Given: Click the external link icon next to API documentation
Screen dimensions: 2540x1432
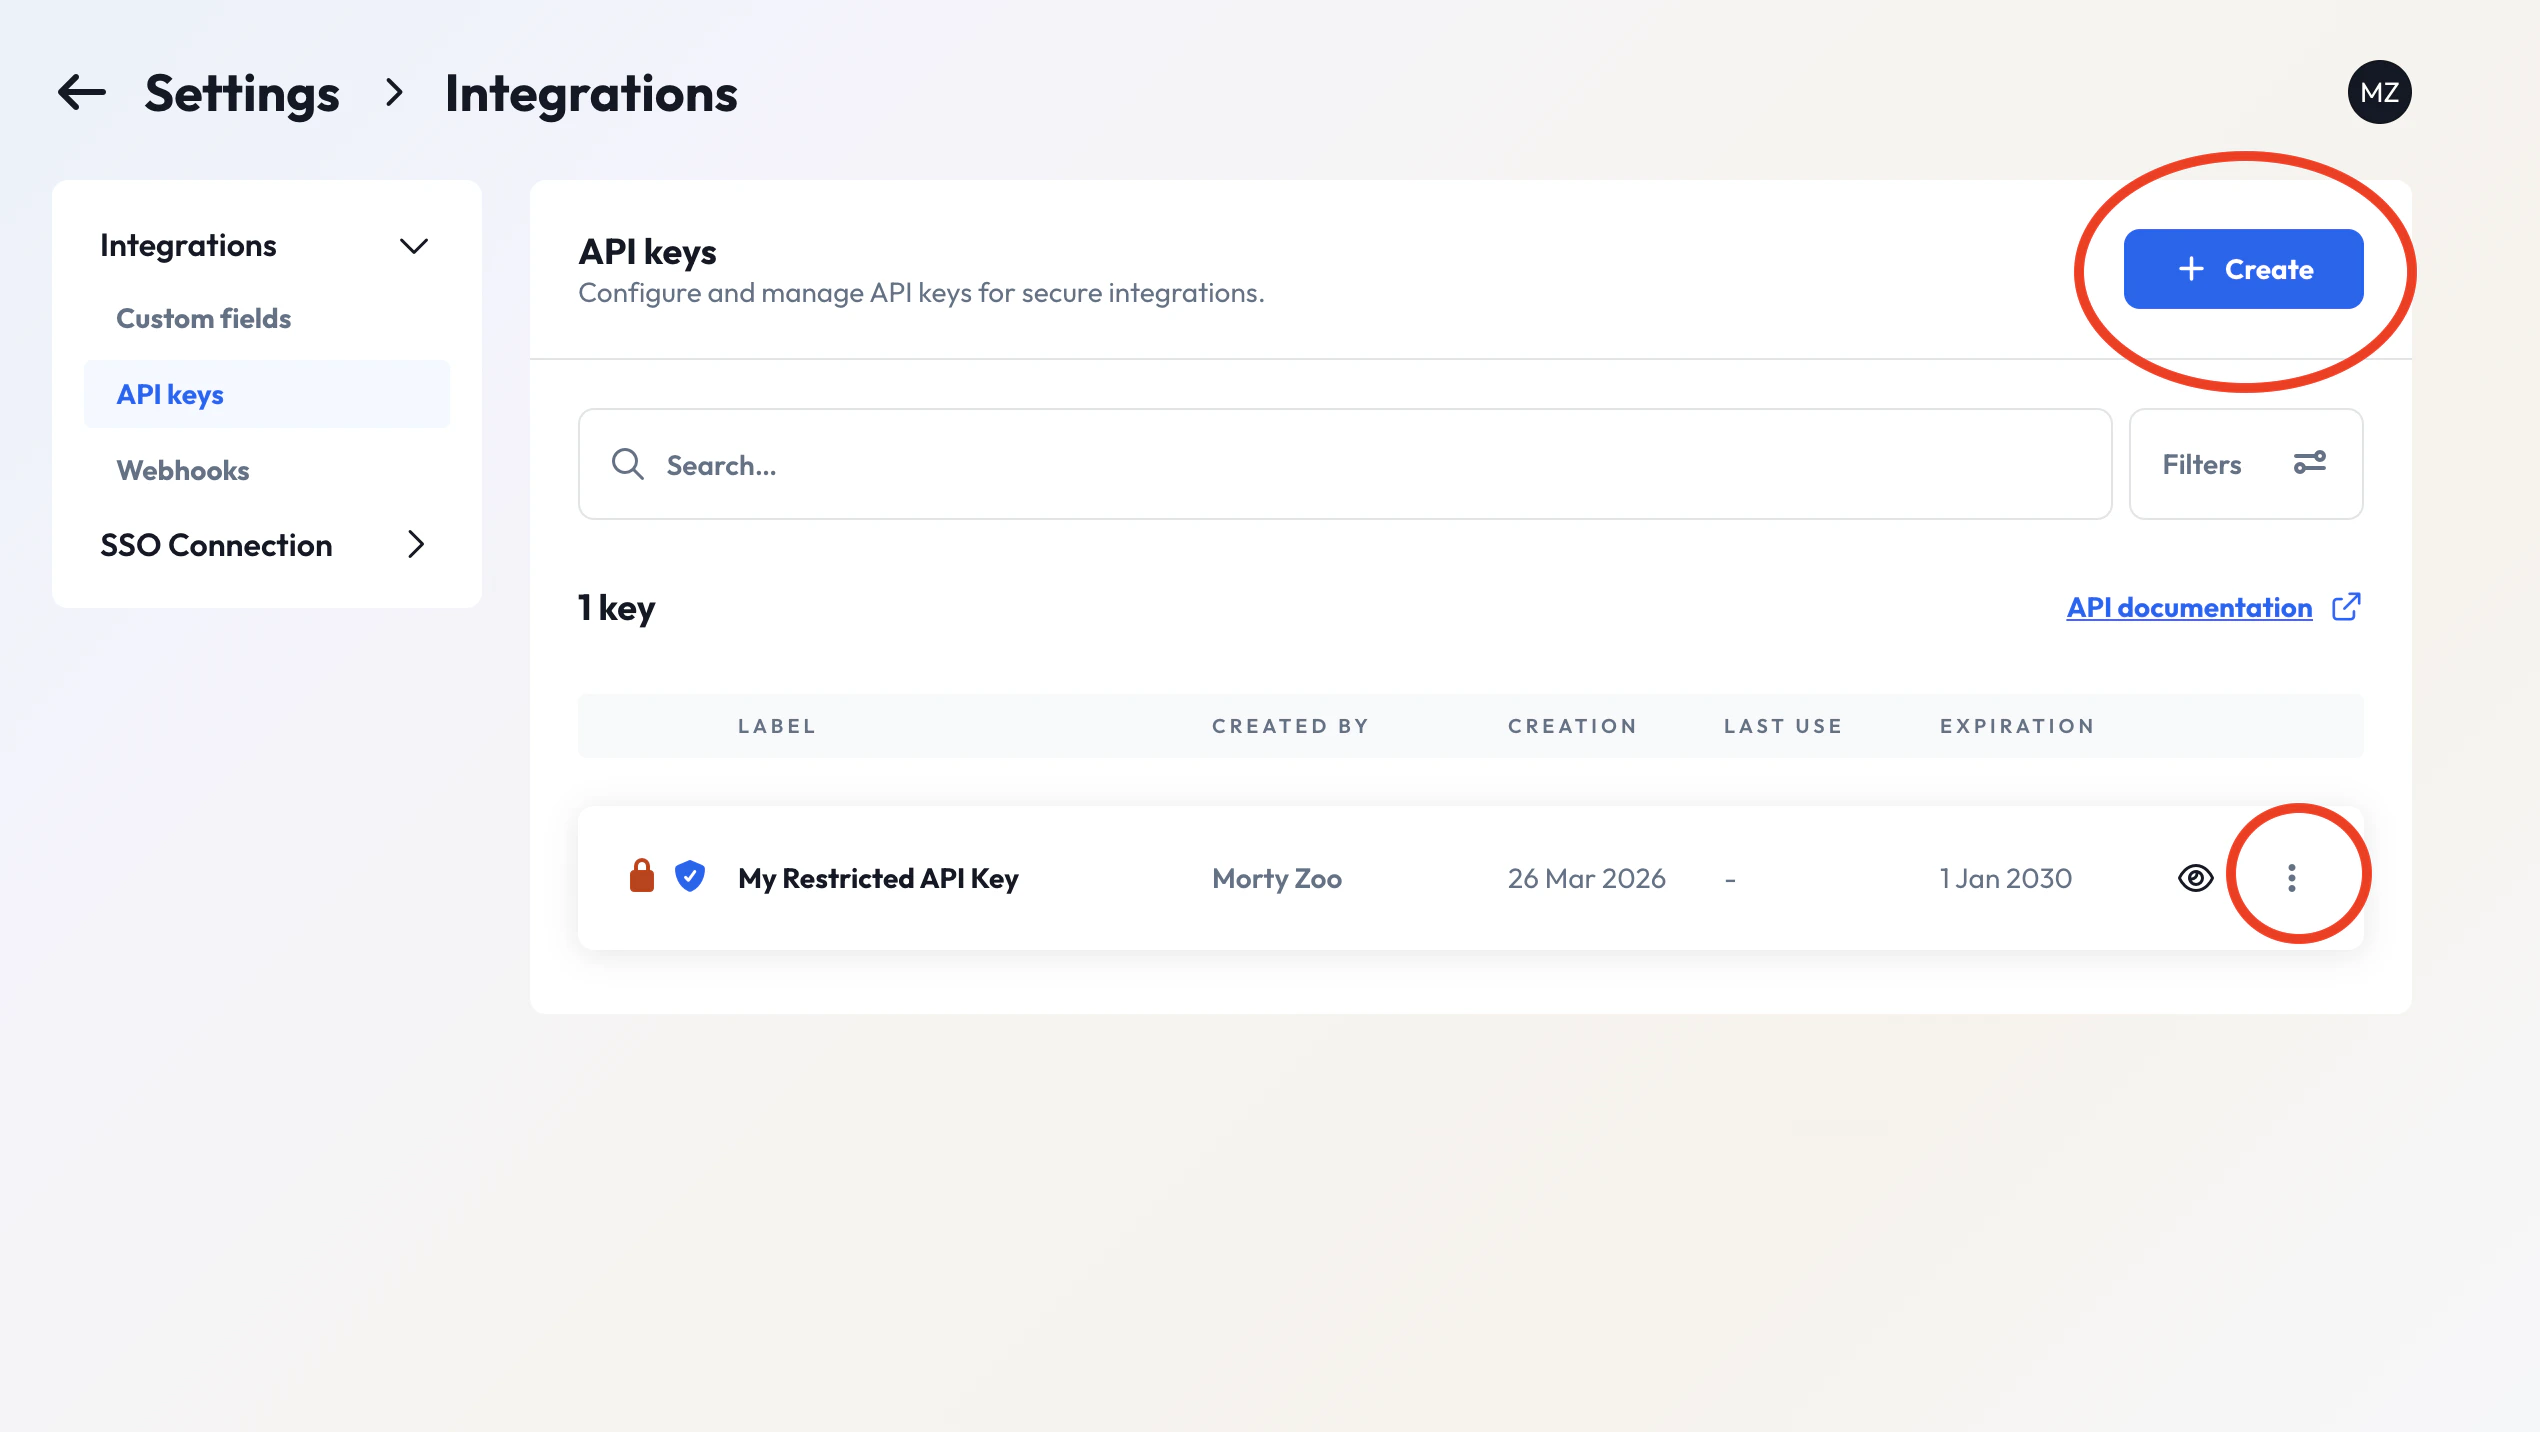Looking at the screenshot, I should pyautogui.click(x=2347, y=606).
